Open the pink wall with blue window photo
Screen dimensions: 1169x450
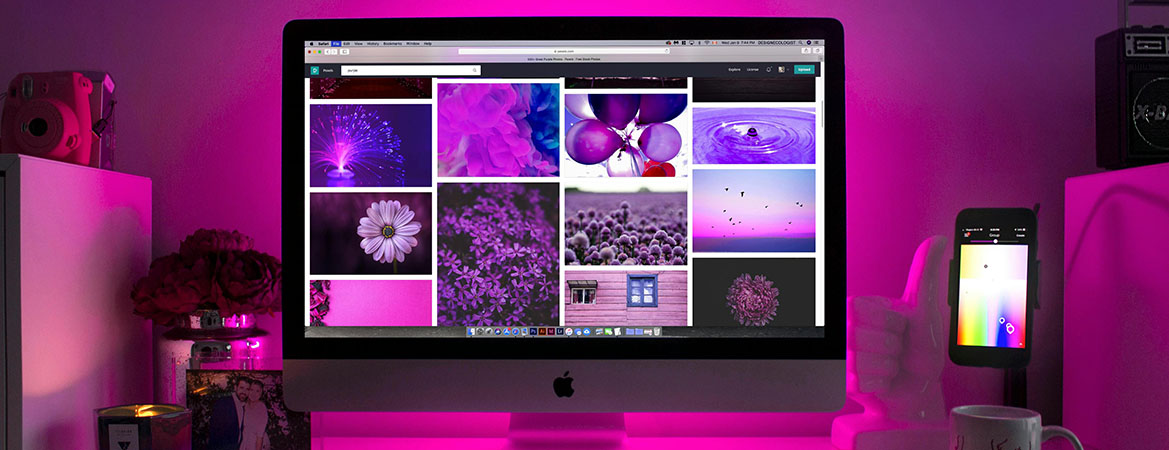coord(626,298)
